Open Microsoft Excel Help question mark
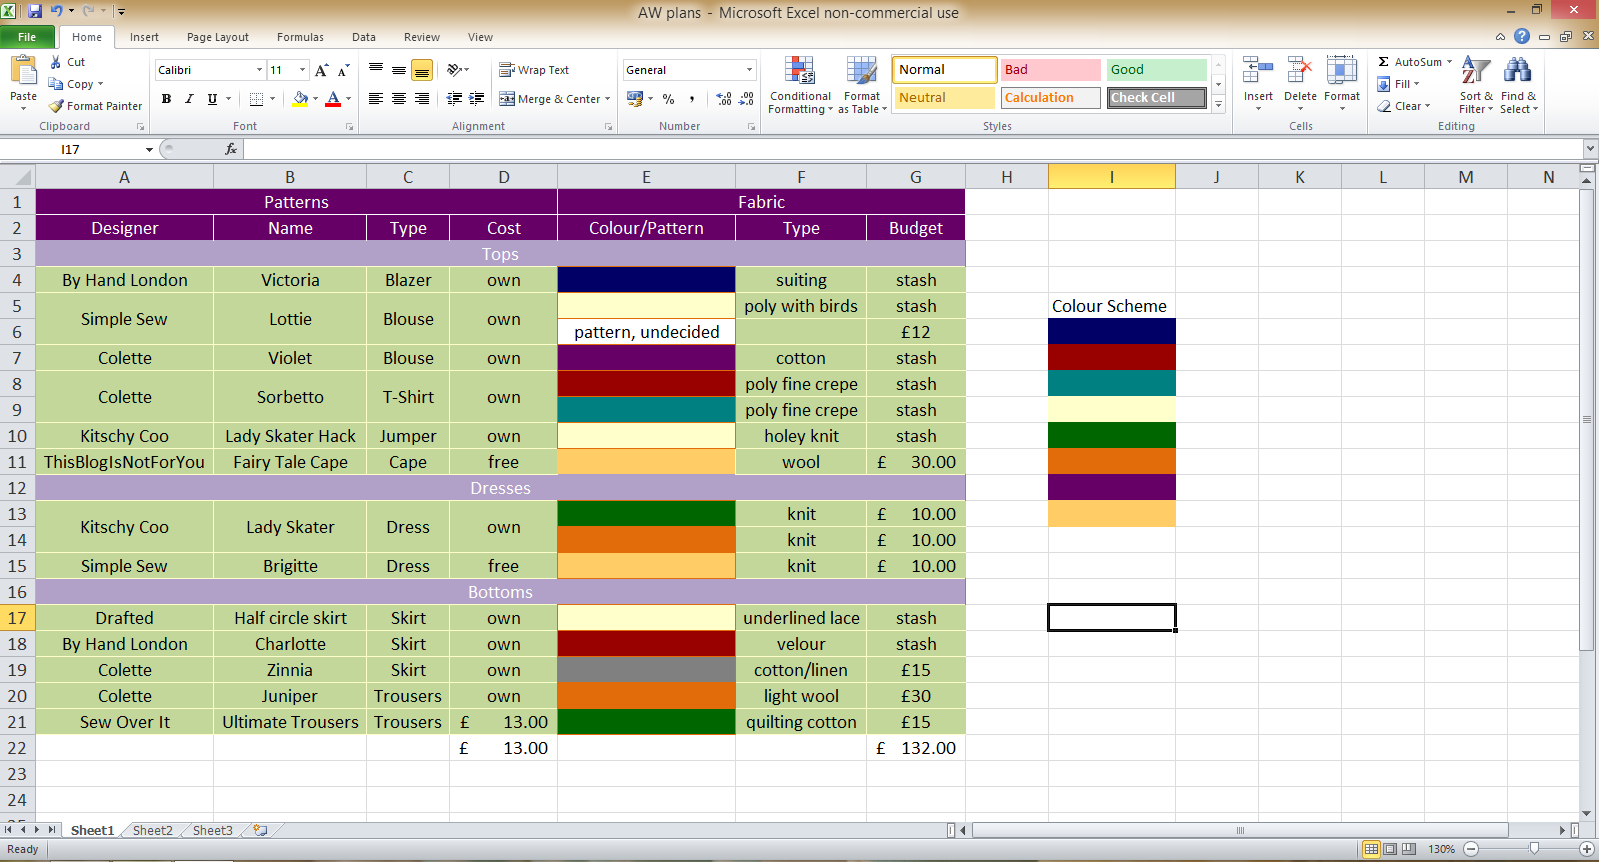The height and width of the screenshot is (862, 1600). [1522, 36]
